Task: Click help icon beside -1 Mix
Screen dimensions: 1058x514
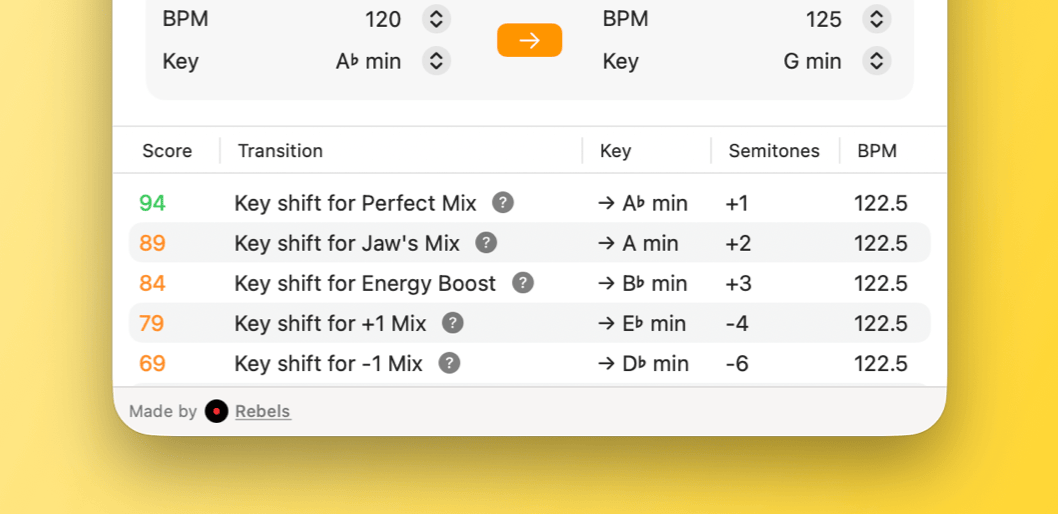Action: pos(450,363)
